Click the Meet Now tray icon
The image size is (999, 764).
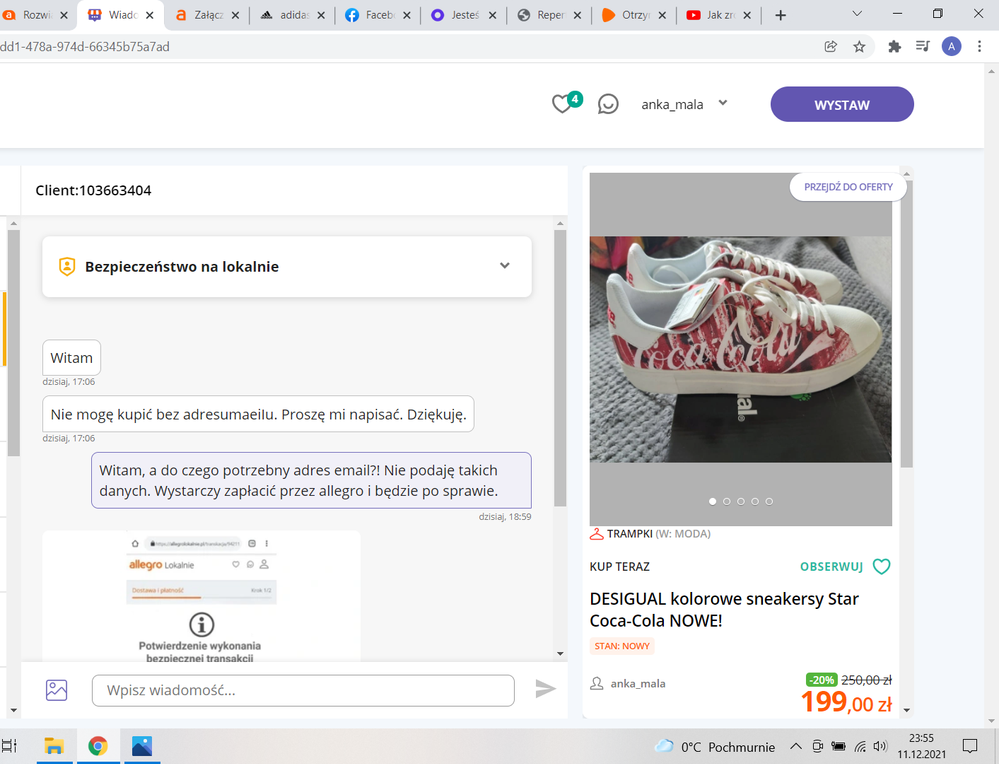click(x=817, y=746)
